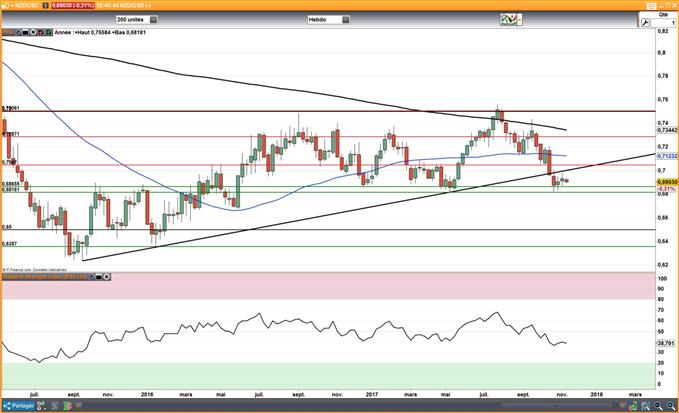Click the Qté quantity input field
The height and width of the screenshot is (413, 679).
[x=663, y=23]
